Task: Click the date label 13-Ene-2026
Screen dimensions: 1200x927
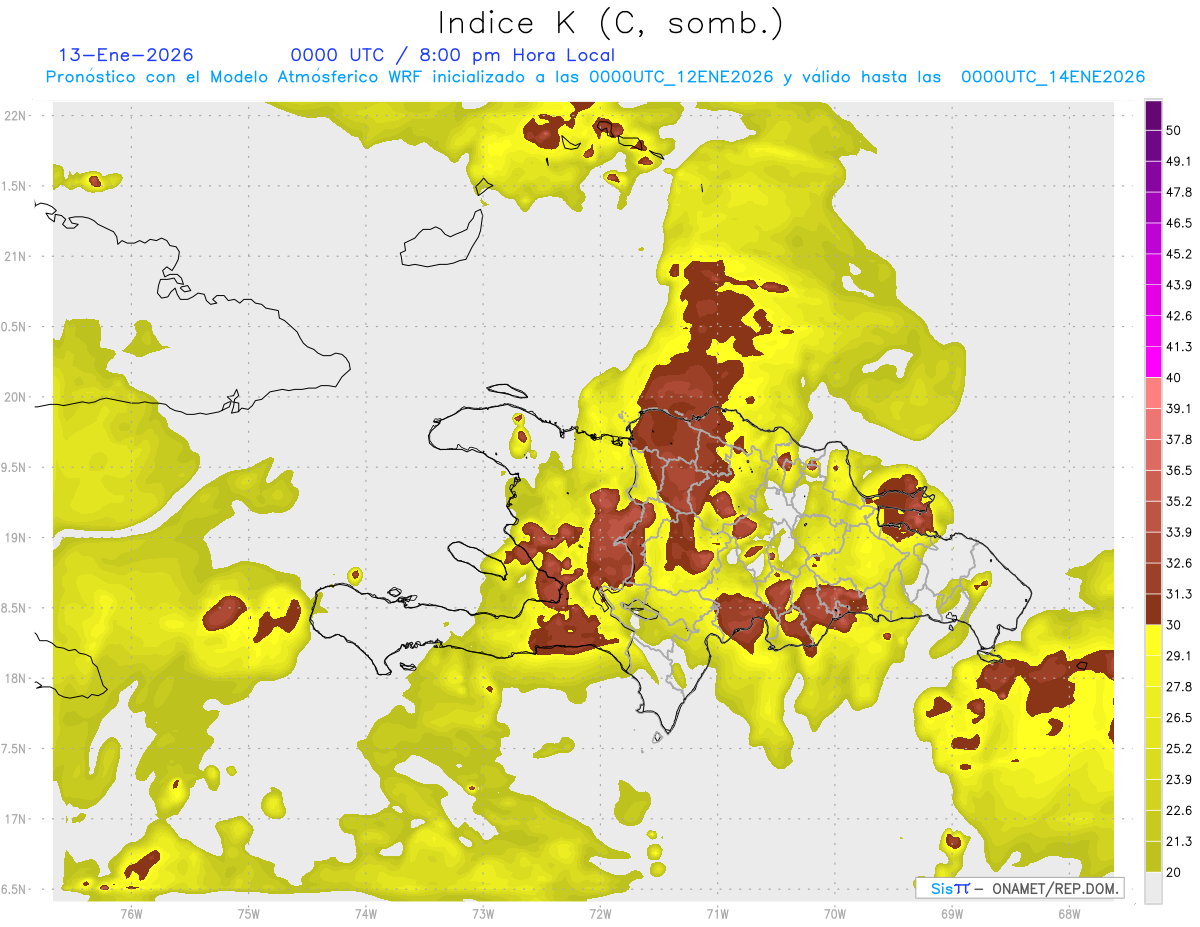Action: click(126, 55)
